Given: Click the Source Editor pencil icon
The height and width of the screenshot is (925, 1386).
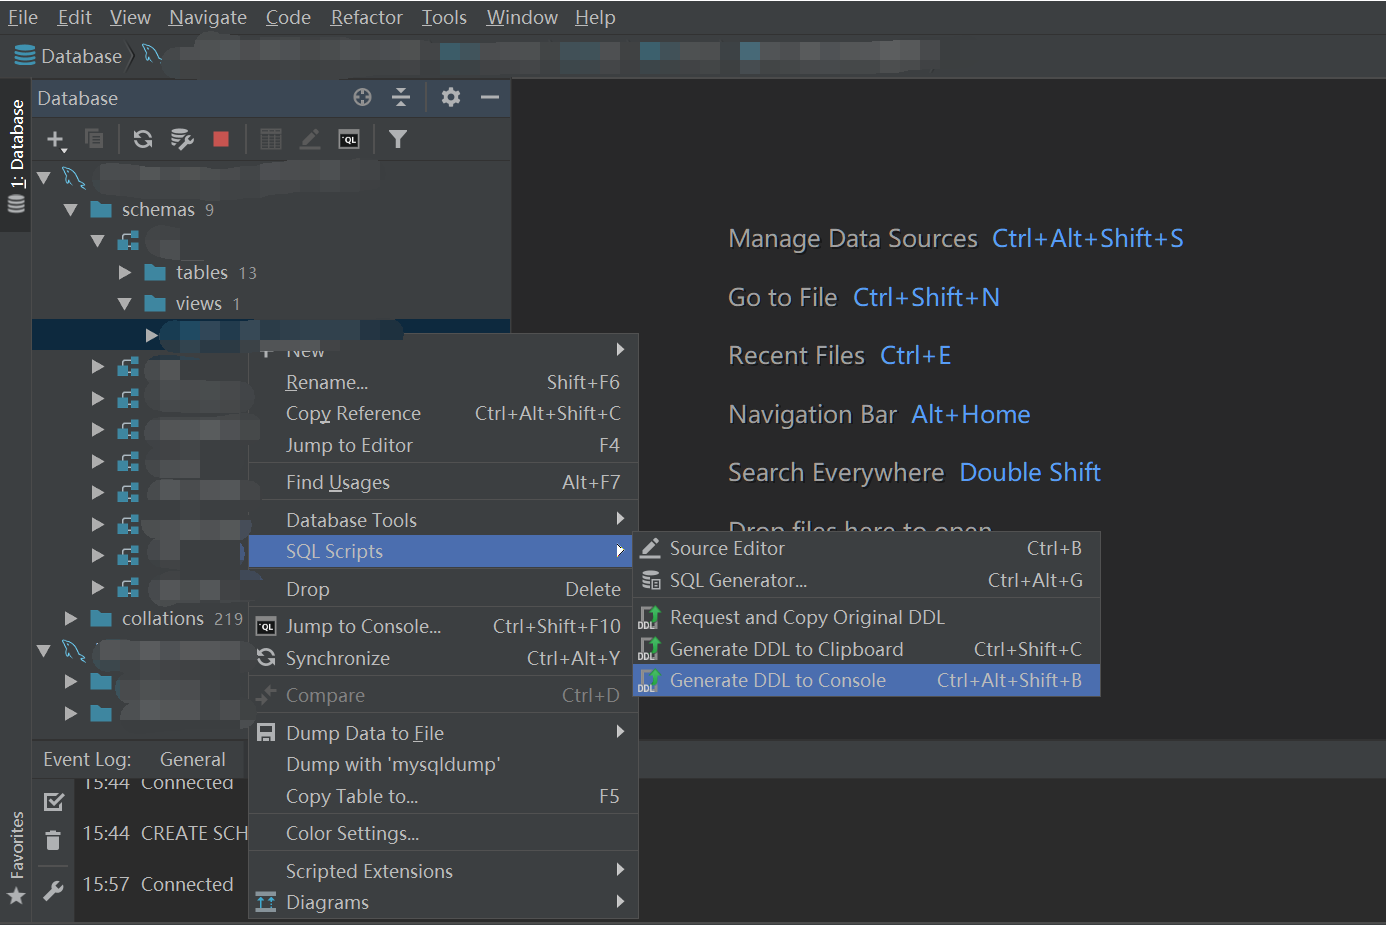Looking at the screenshot, I should (x=650, y=548).
